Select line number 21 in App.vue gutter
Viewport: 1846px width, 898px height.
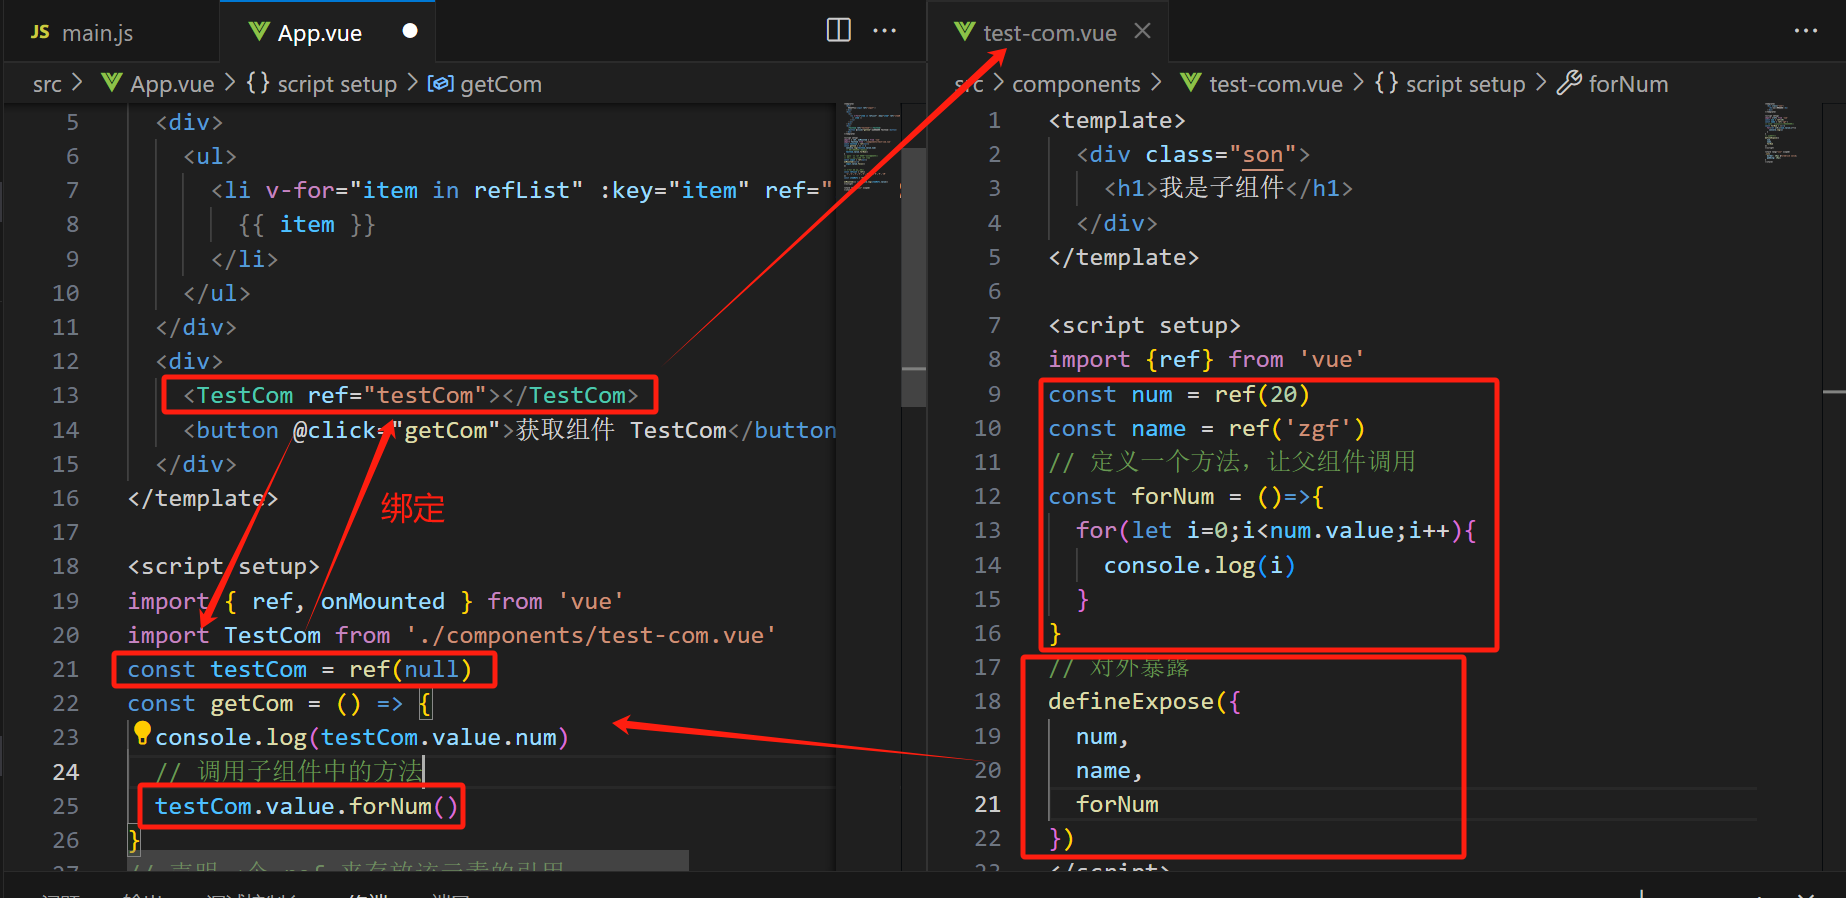(66, 669)
